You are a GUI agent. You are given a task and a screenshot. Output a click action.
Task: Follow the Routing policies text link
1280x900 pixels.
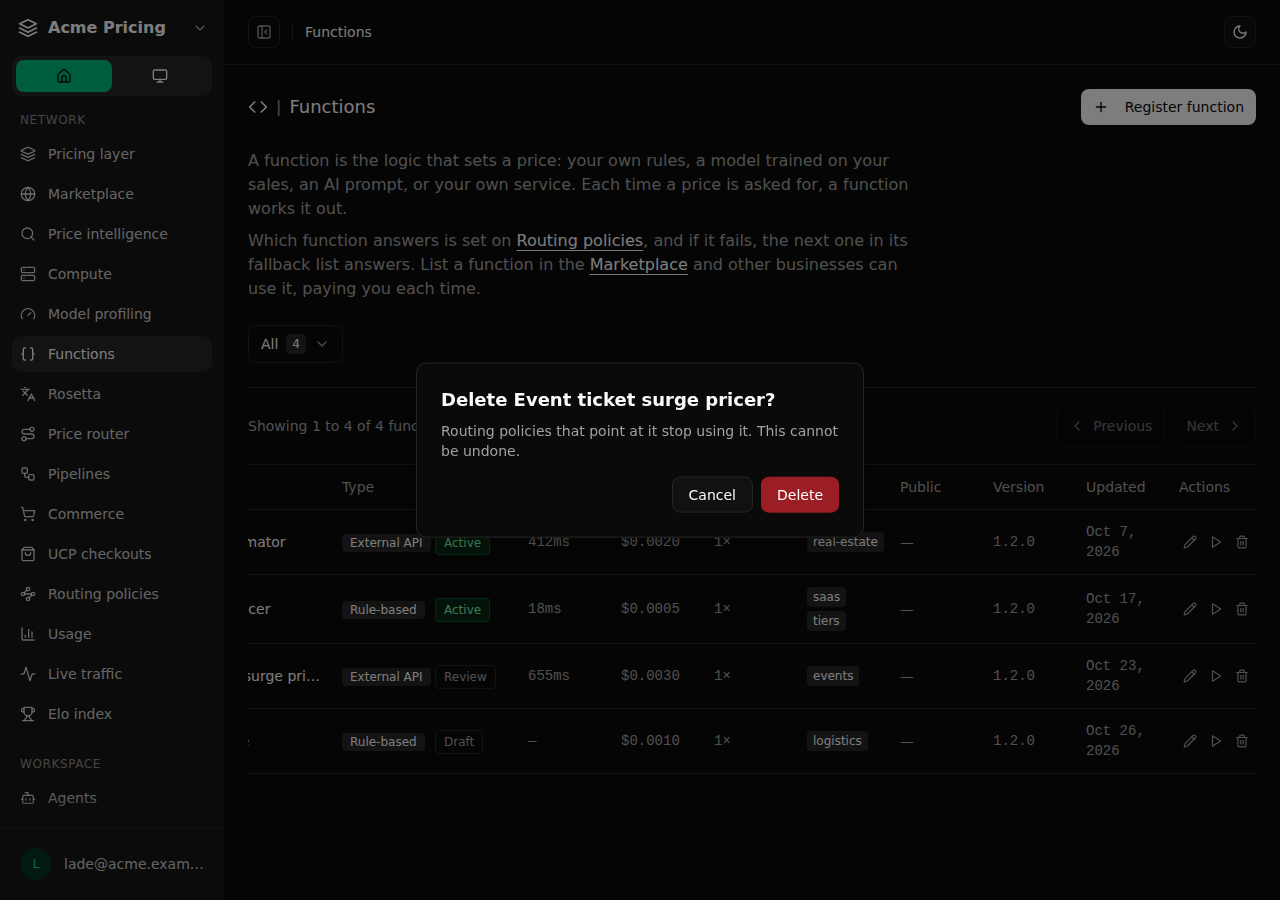pos(580,240)
